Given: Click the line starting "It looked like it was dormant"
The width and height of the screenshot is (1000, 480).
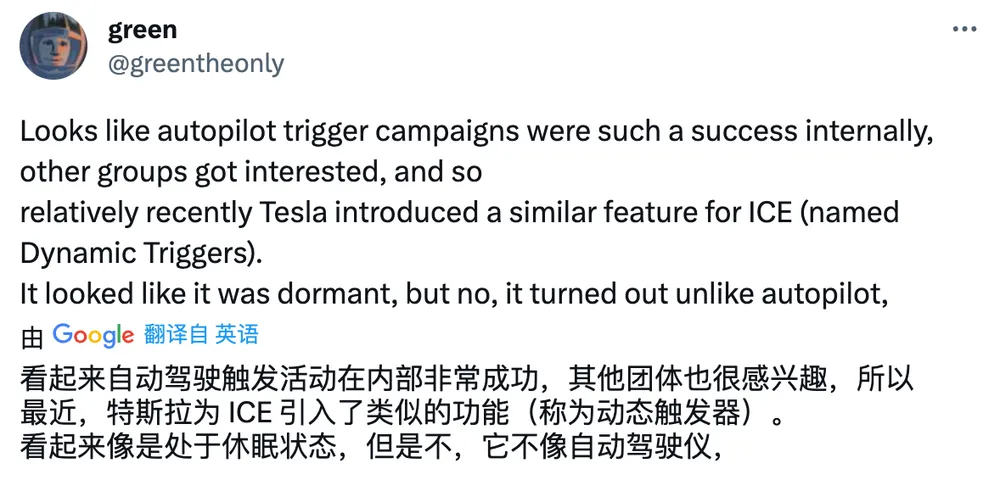Looking at the screenshot, I should 455,295.
